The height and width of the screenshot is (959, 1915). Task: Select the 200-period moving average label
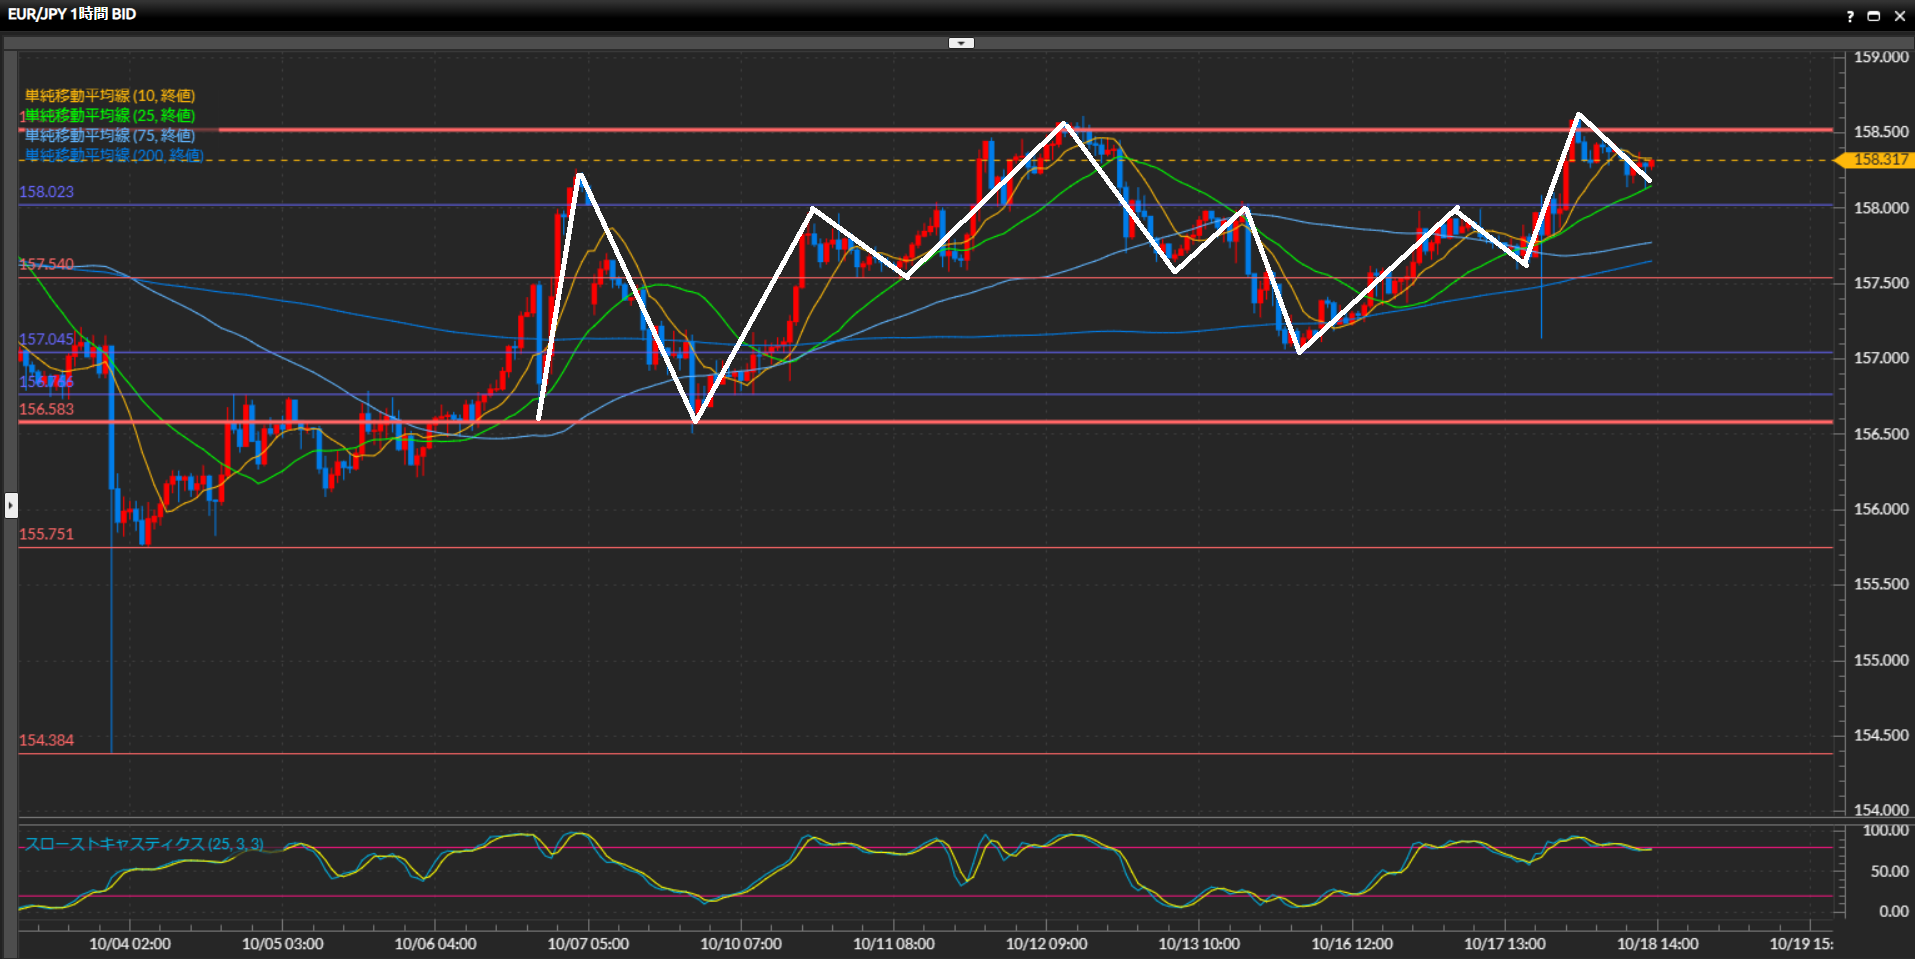(114, 155)
